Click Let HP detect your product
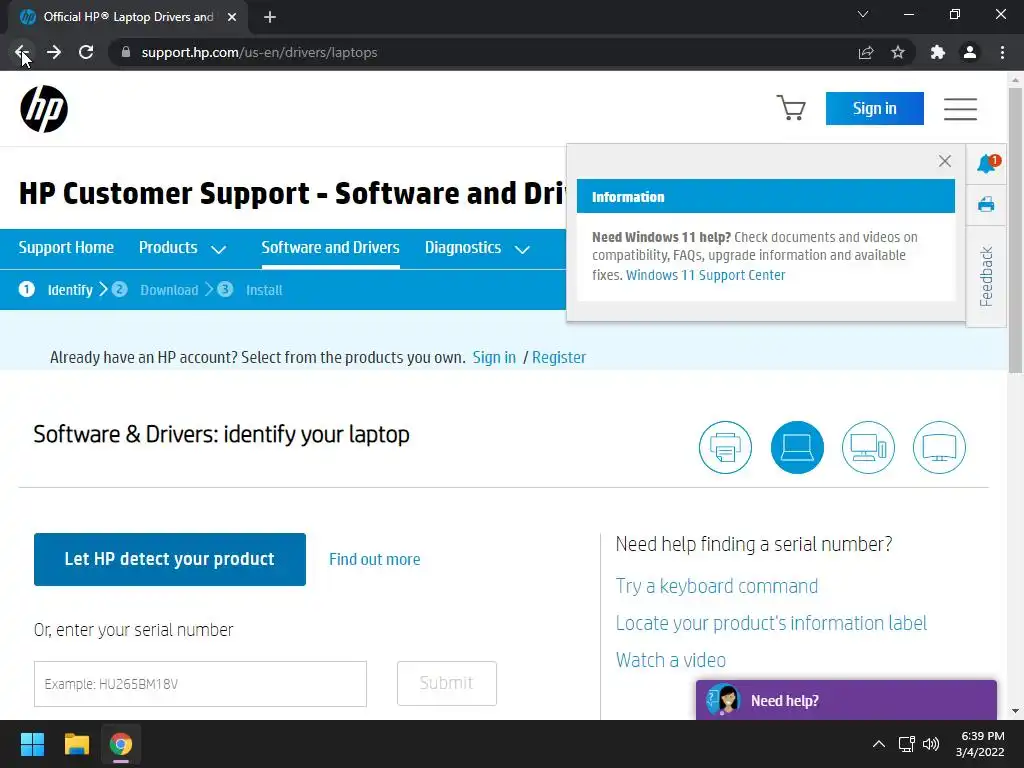Viewport: 1024px width, 768px height. point(170,559)
